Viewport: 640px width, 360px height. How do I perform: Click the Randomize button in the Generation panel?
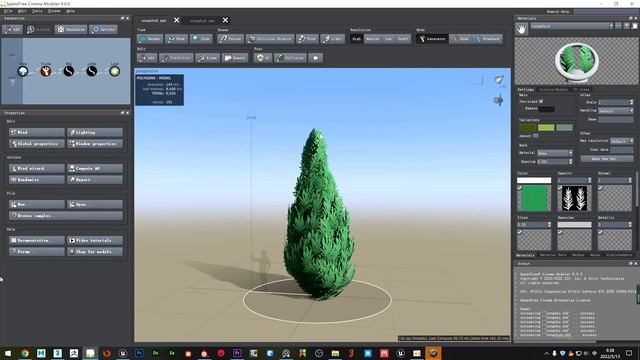point(71,29)
